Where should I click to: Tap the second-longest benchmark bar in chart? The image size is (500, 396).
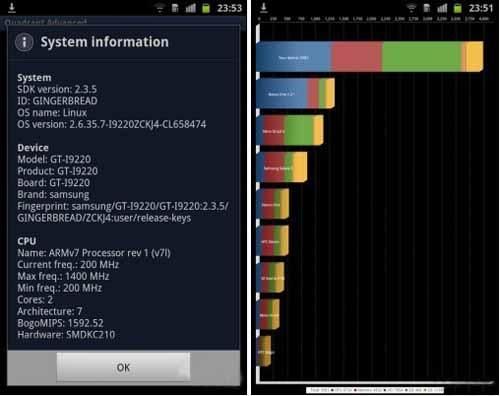coord(296,93)
